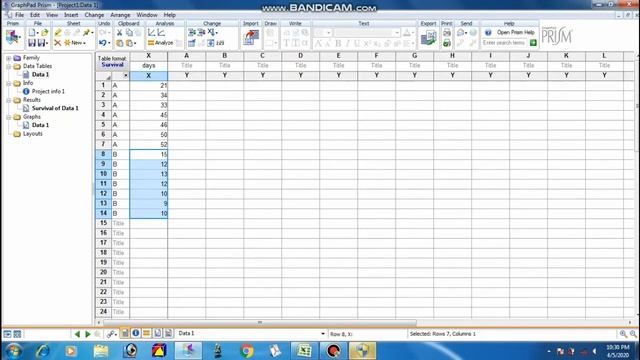Zoom in using the magnifier icon
This screenshot has height=360, width=640.
coord(623,334)
